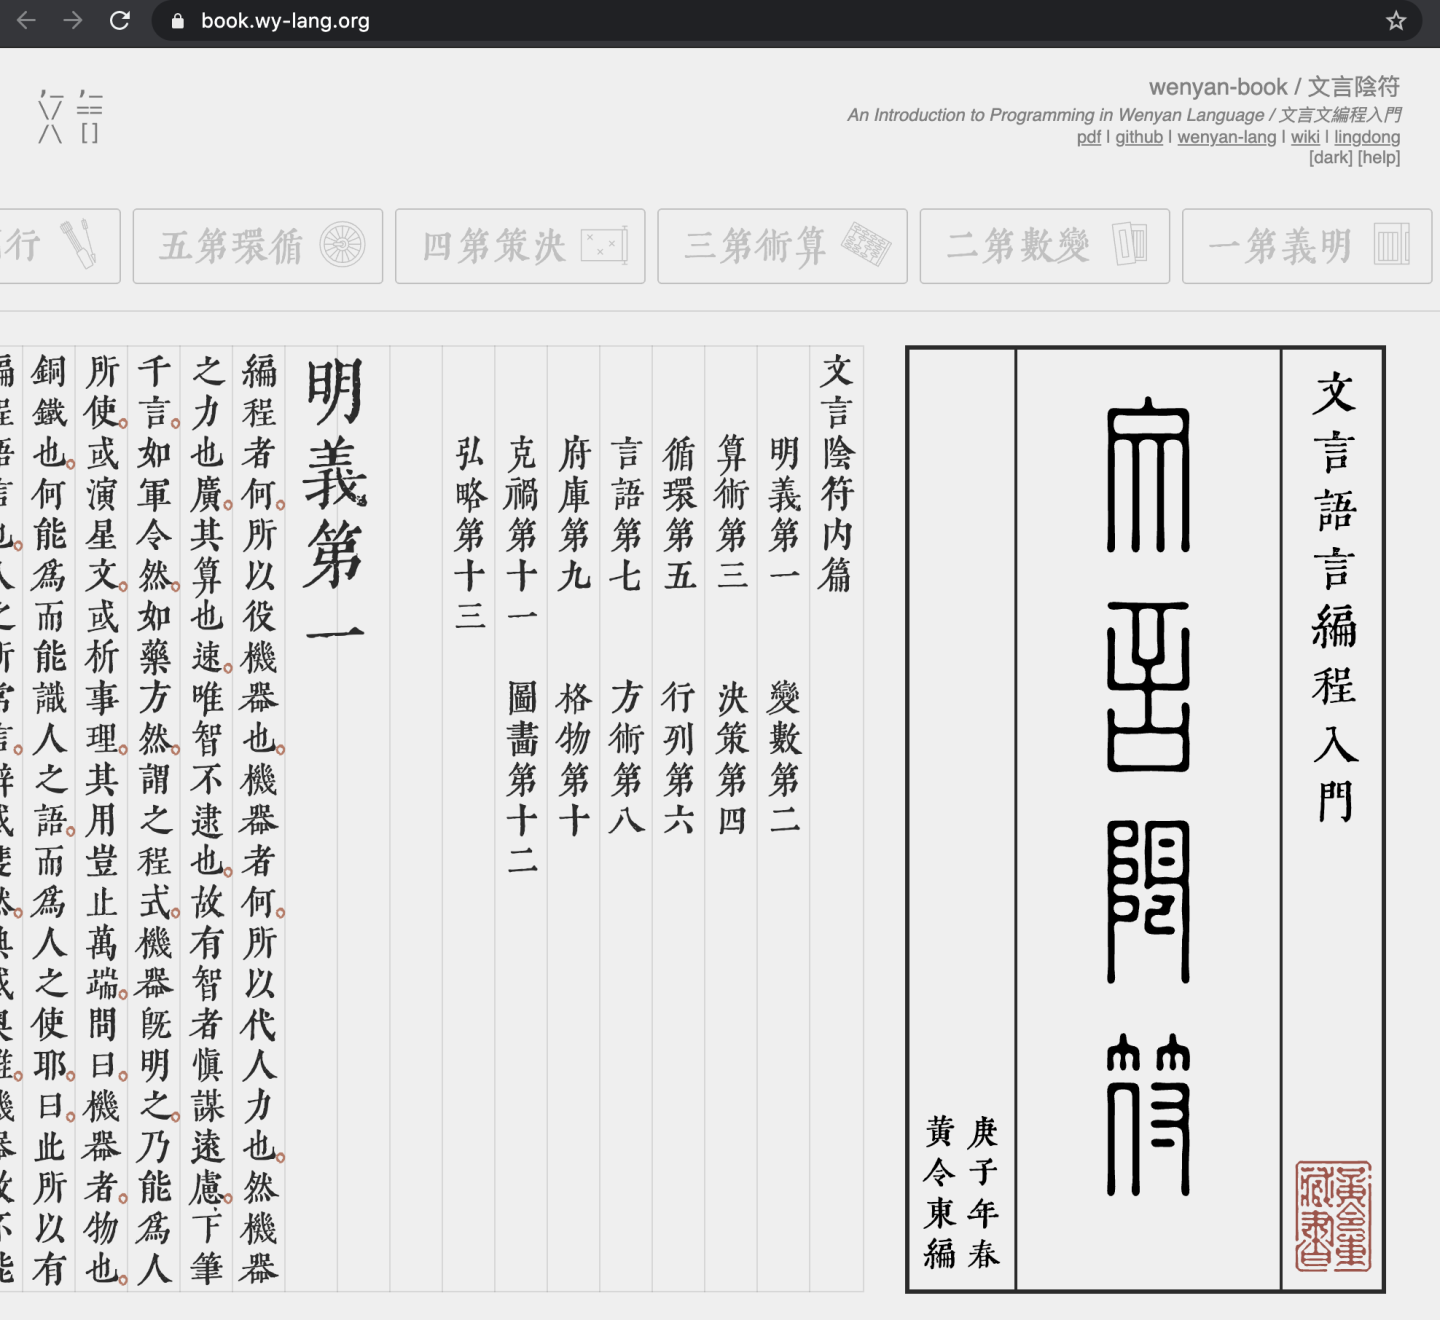Screen dimensions: 1440x1320
Task: Open the pdf link in the header
Action: 1088,137
